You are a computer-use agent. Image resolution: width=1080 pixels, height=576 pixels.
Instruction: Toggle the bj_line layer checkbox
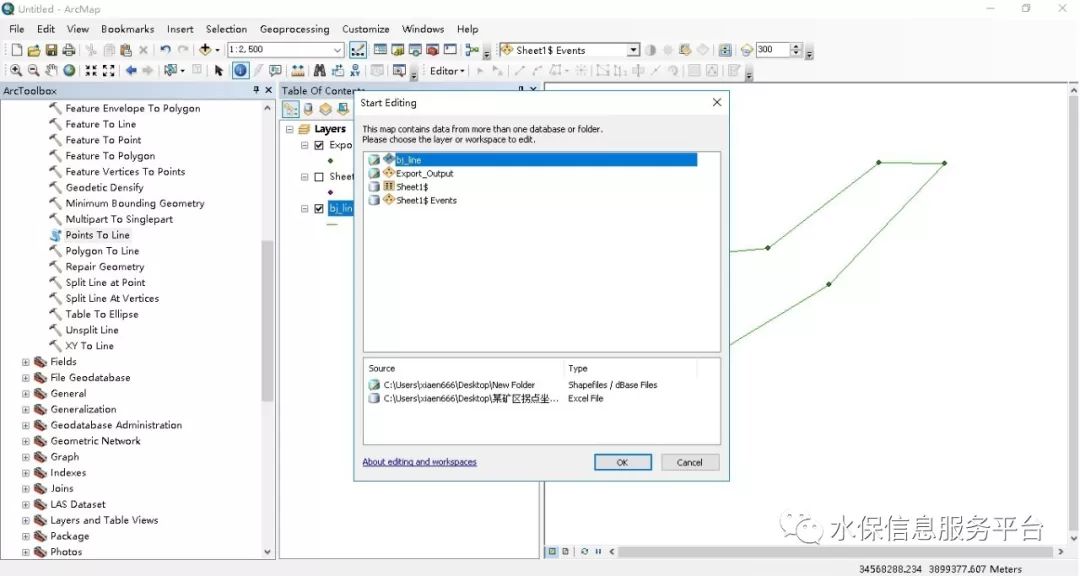click(x=319, y=209)
